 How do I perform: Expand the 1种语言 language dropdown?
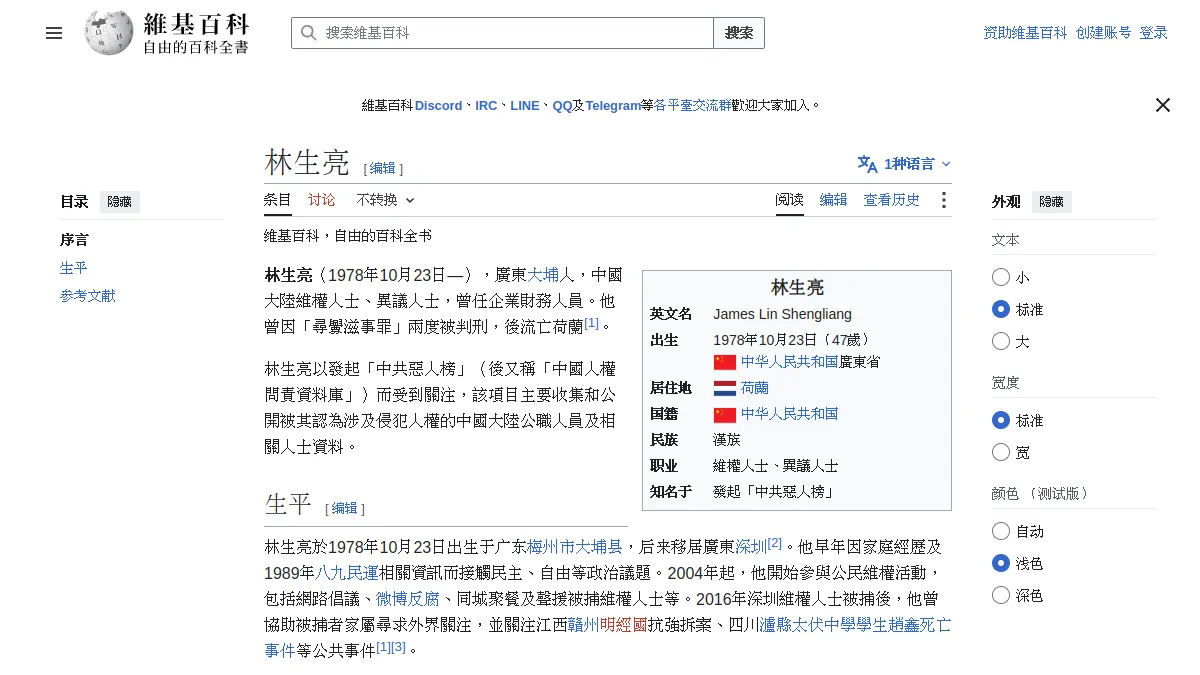coord(904,164)
